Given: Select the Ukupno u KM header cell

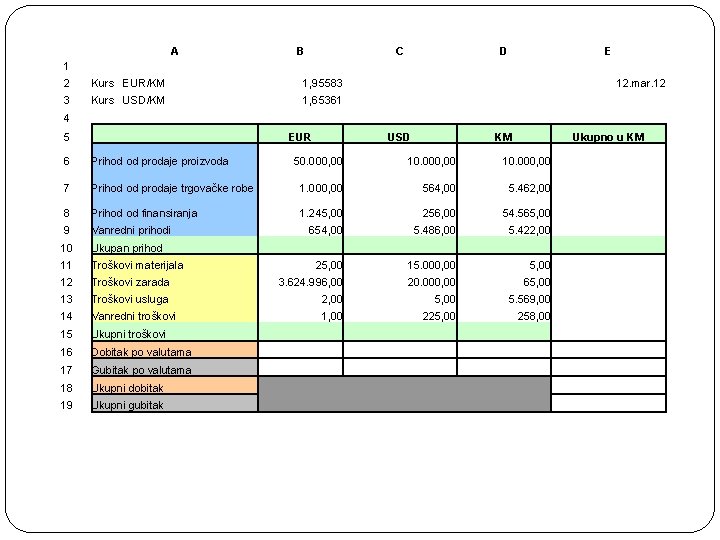Looking at the screenshot, I should pyautogui.click(x=608, y=134).
